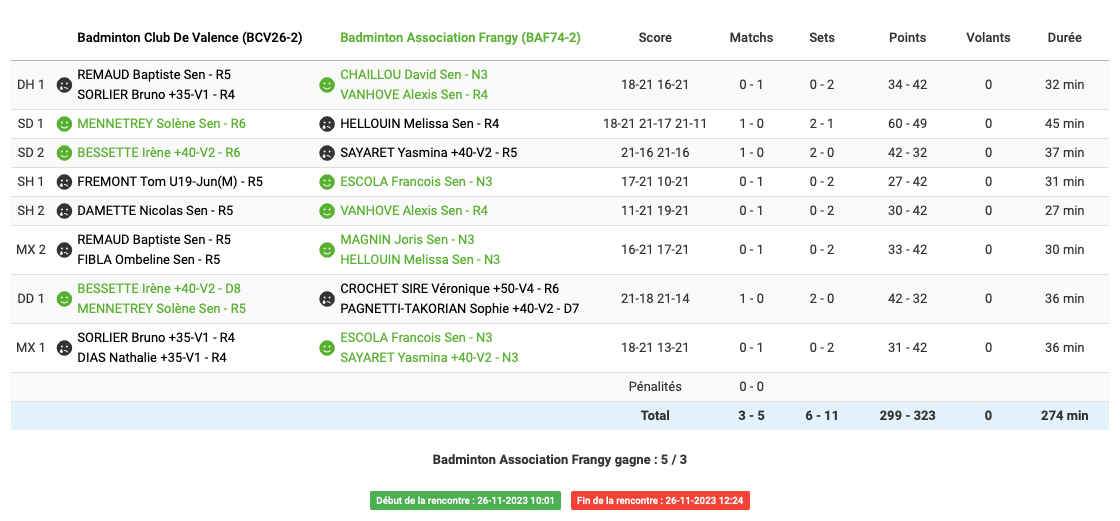Open player CHAILLOU David Sen - N3
This screenshot has width=1120, height=521.
414,74
